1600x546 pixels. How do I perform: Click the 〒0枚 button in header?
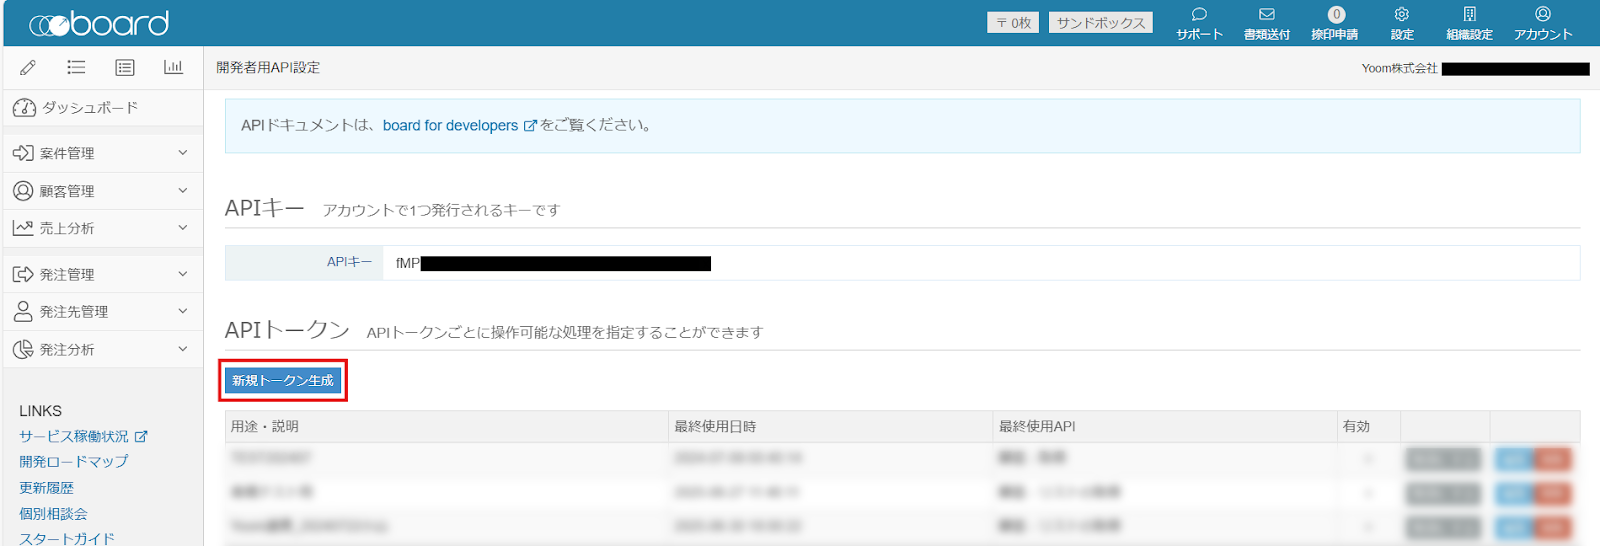(x=1013, y=23)
